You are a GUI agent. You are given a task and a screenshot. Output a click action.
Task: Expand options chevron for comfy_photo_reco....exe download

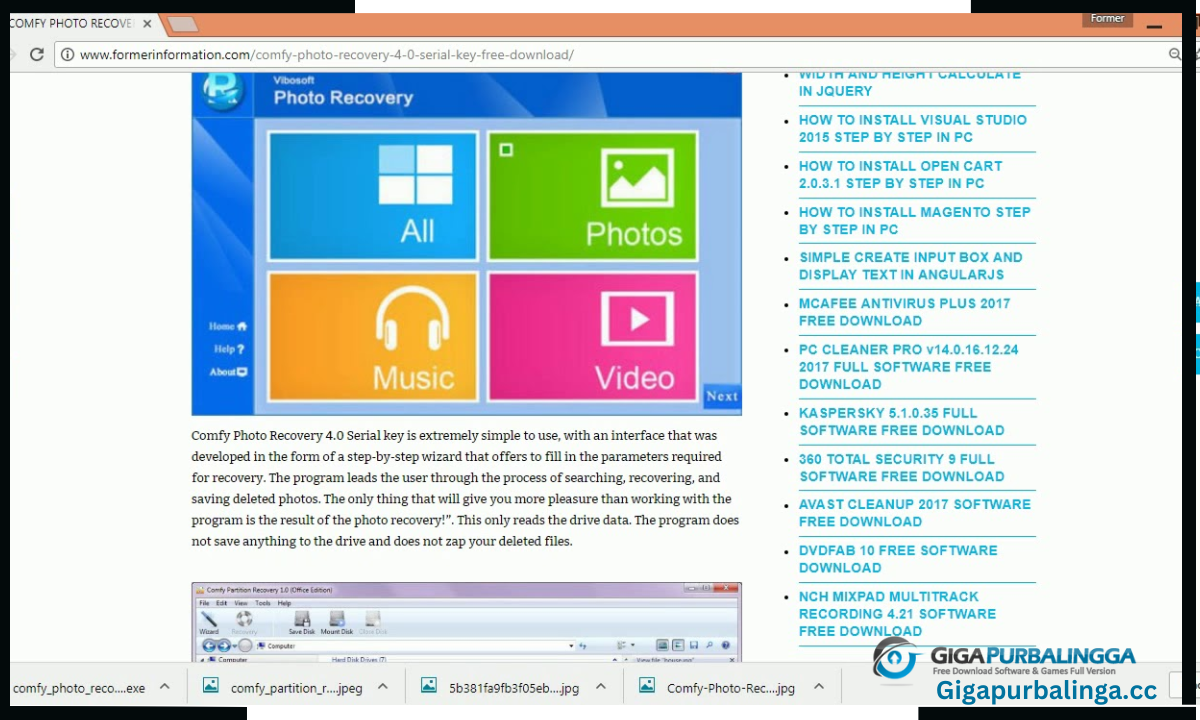pyautogui.click(x=165, y=687)
